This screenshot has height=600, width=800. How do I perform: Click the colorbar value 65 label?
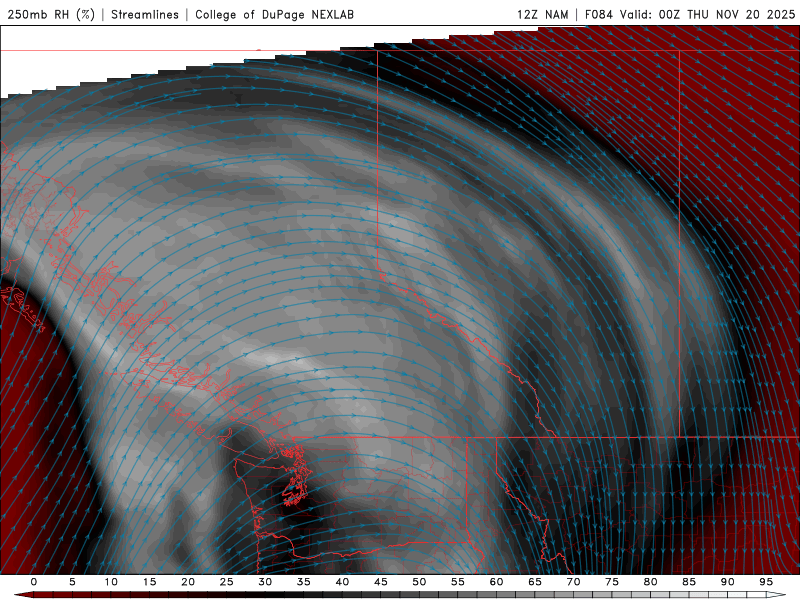coord(534,582)
